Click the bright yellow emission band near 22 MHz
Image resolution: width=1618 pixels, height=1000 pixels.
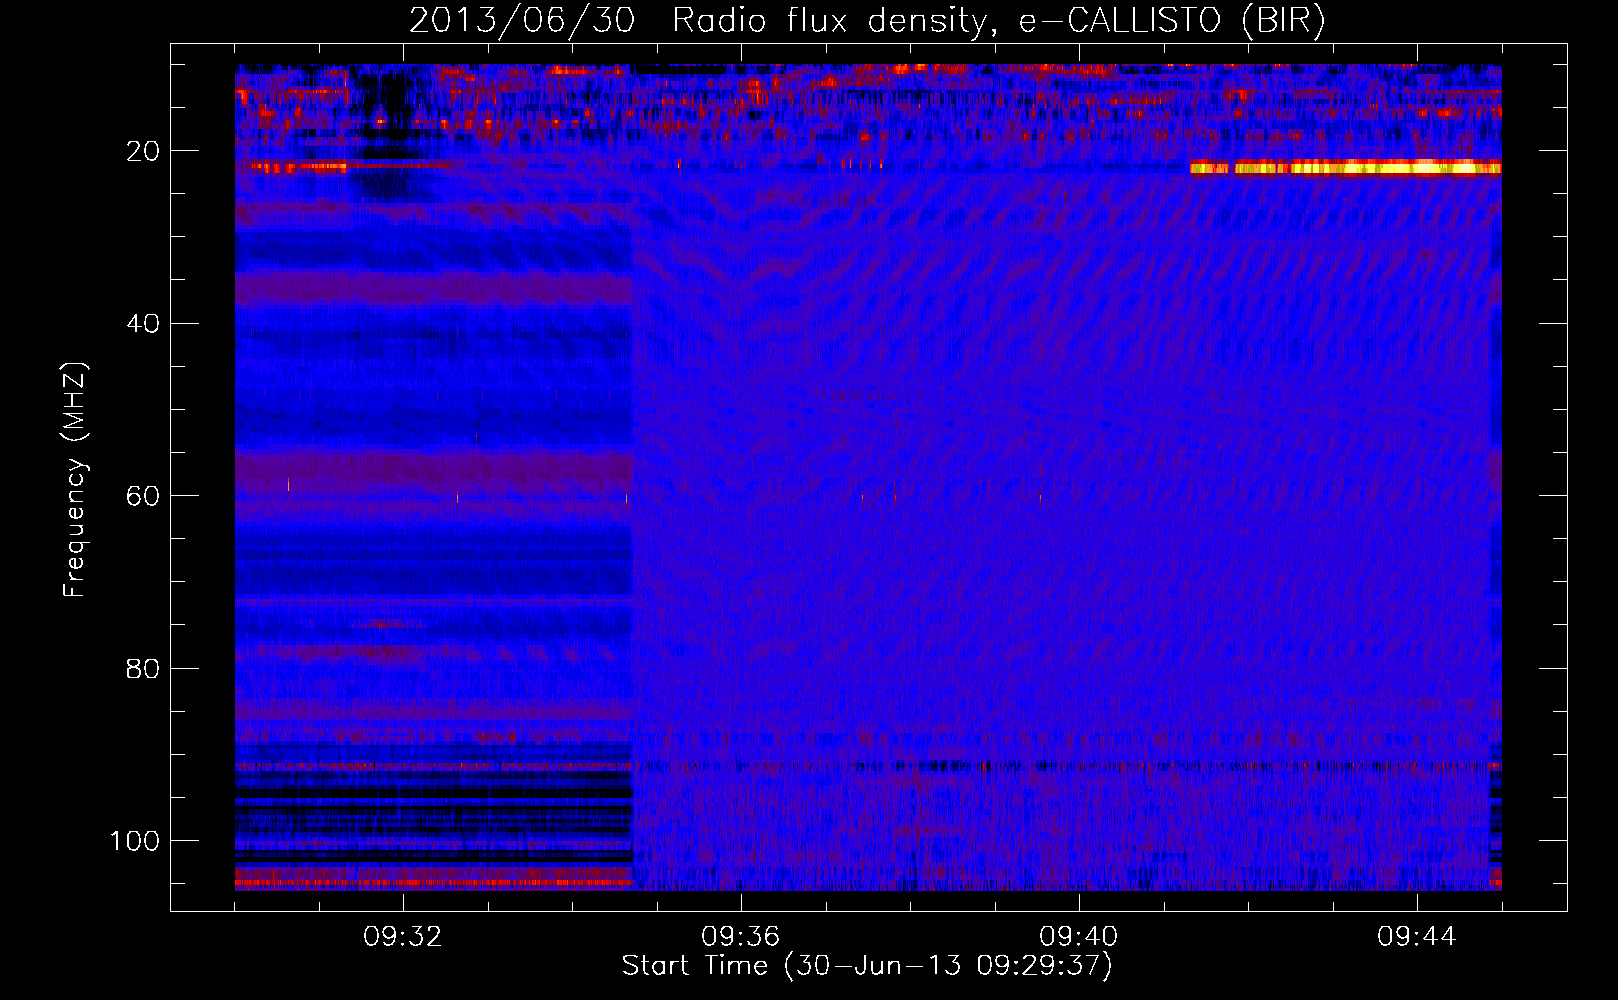tap(1345, 168)
